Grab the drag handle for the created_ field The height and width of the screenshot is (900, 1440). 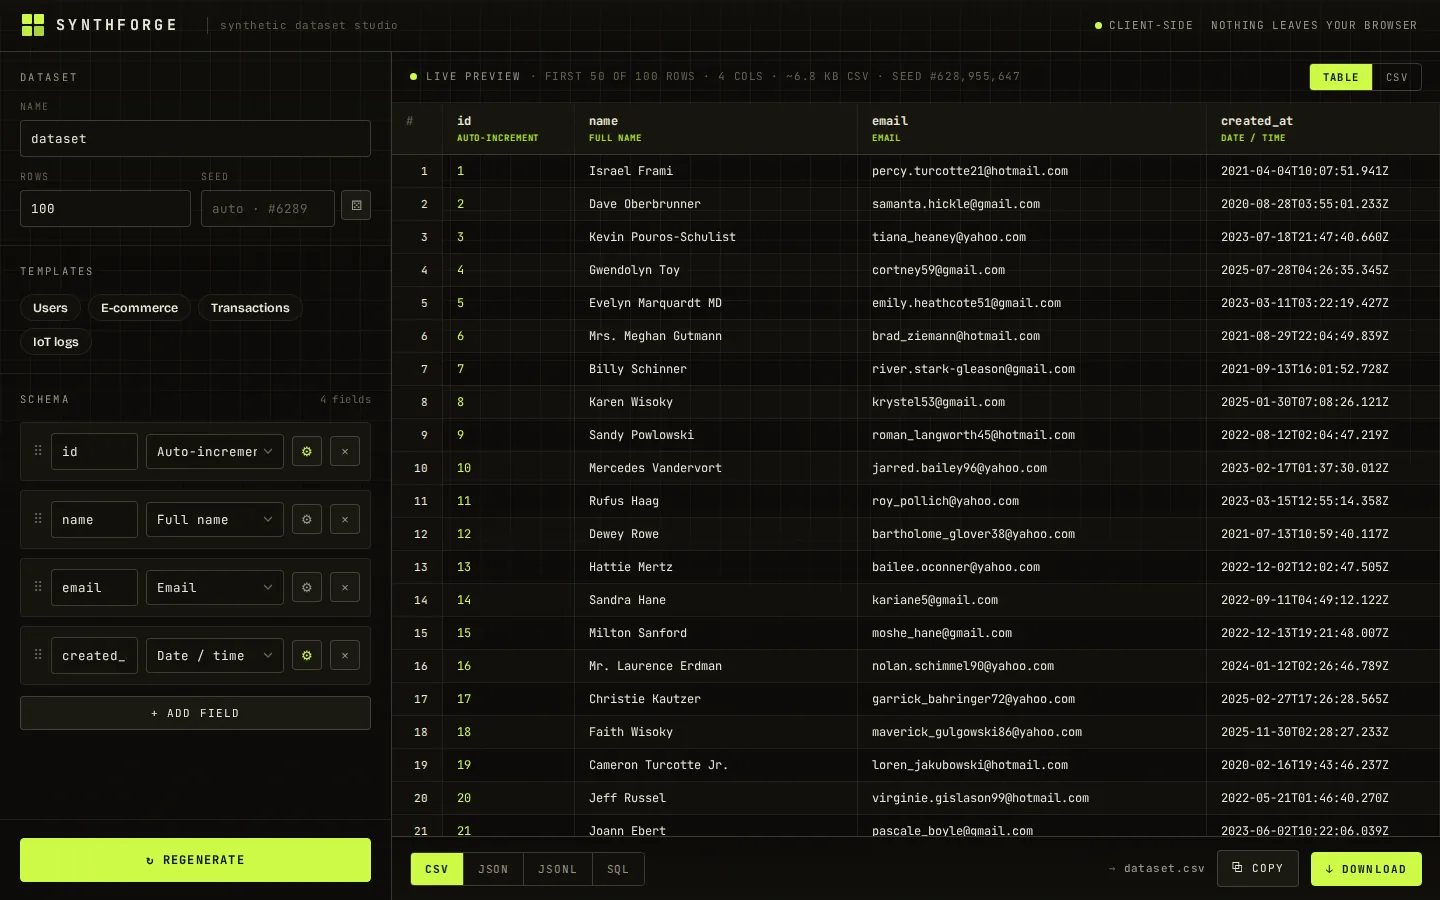pos(38,655)
